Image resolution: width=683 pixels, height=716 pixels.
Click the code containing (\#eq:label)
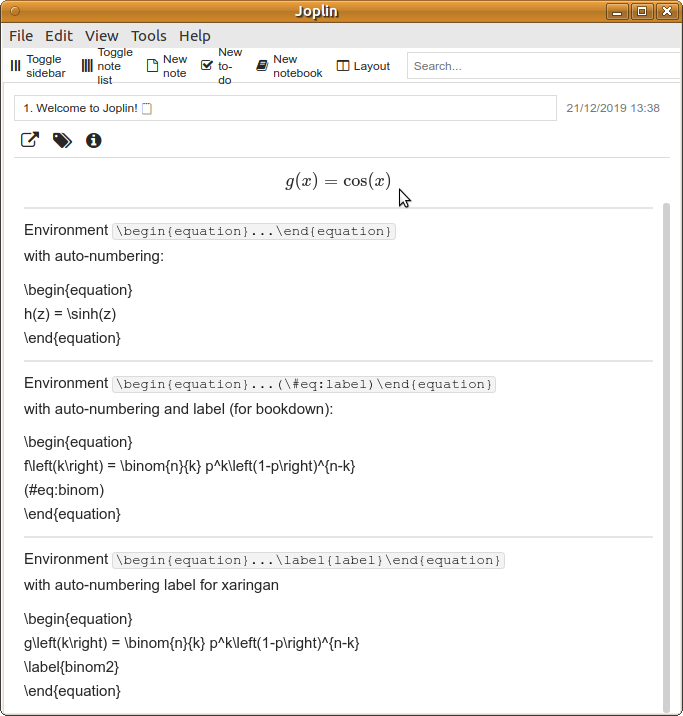304,384
